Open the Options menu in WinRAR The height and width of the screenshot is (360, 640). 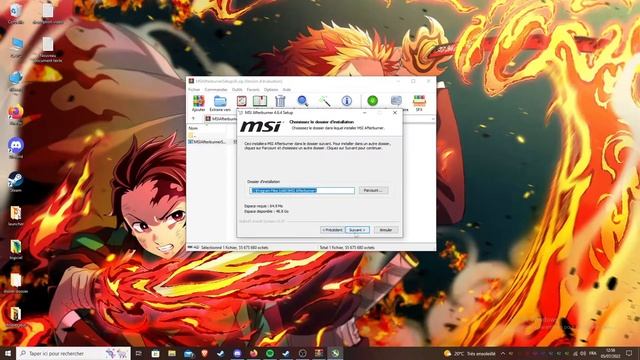pos(271,89)
